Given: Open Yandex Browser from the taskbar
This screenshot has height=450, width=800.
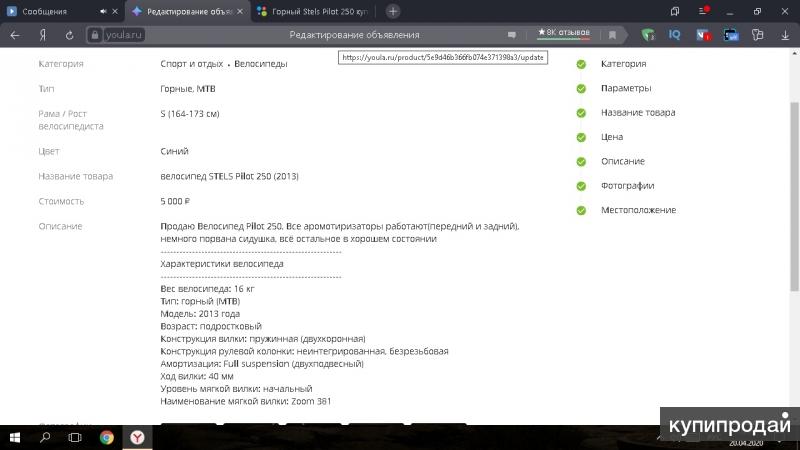Looking at the screenshot, I should [137, 437].
